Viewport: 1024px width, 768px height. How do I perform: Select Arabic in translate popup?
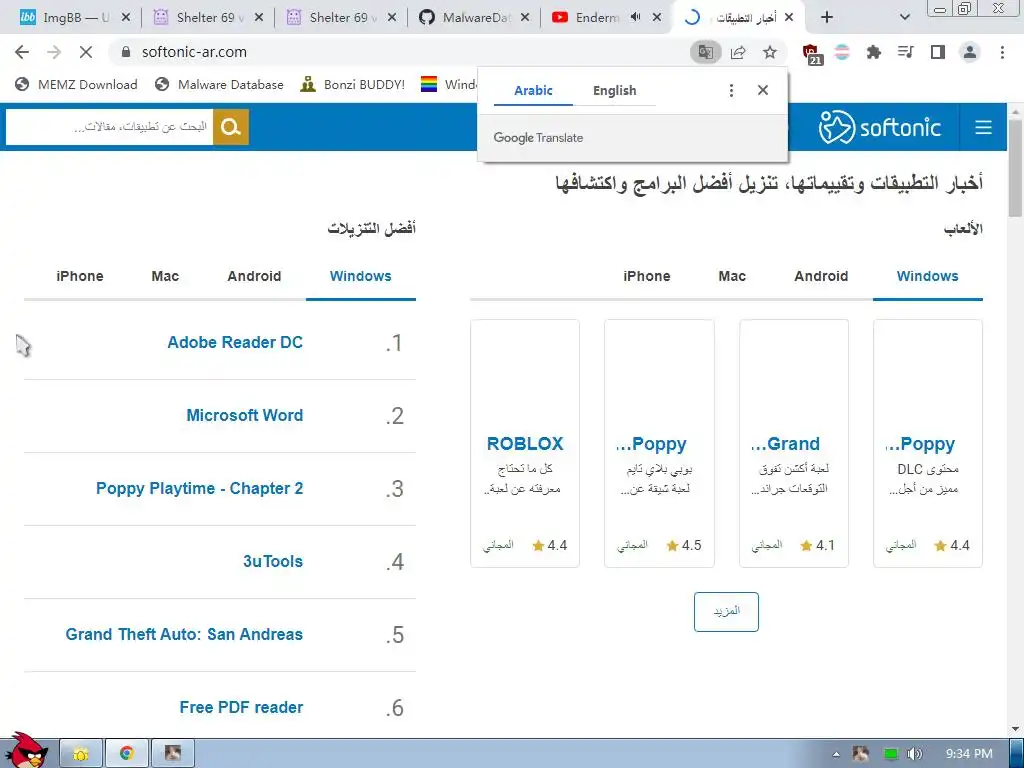coord(533,91)
